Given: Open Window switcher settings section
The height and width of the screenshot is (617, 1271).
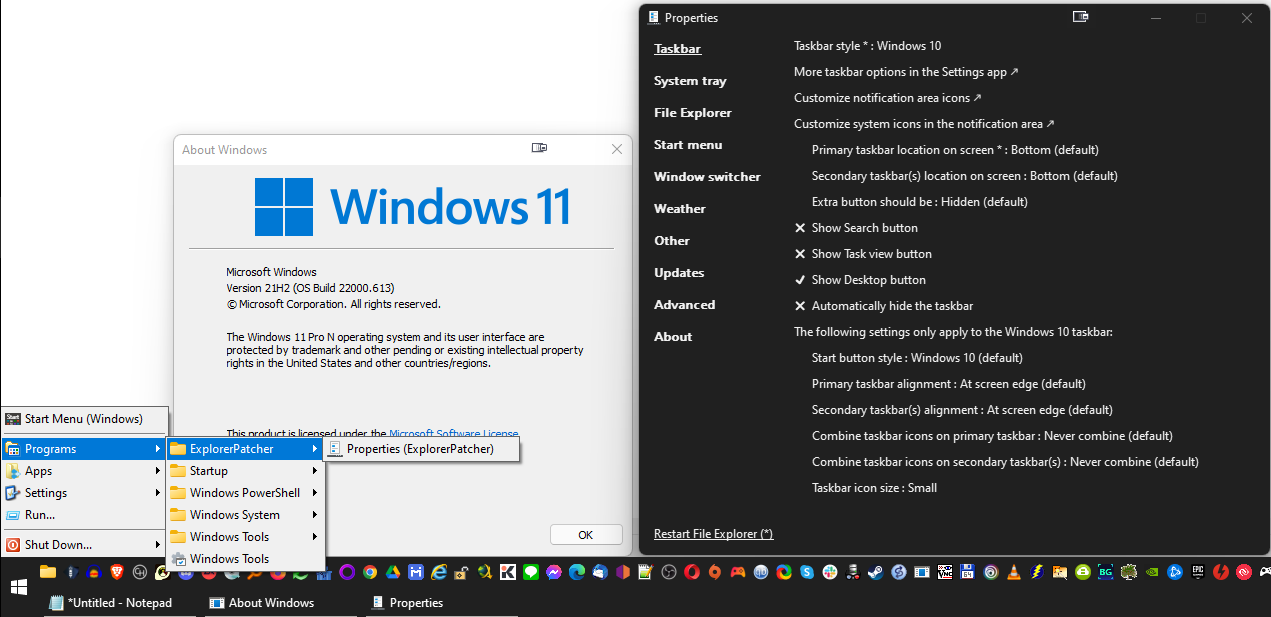Looking at the screenshot, I should [x=707, y=177].
